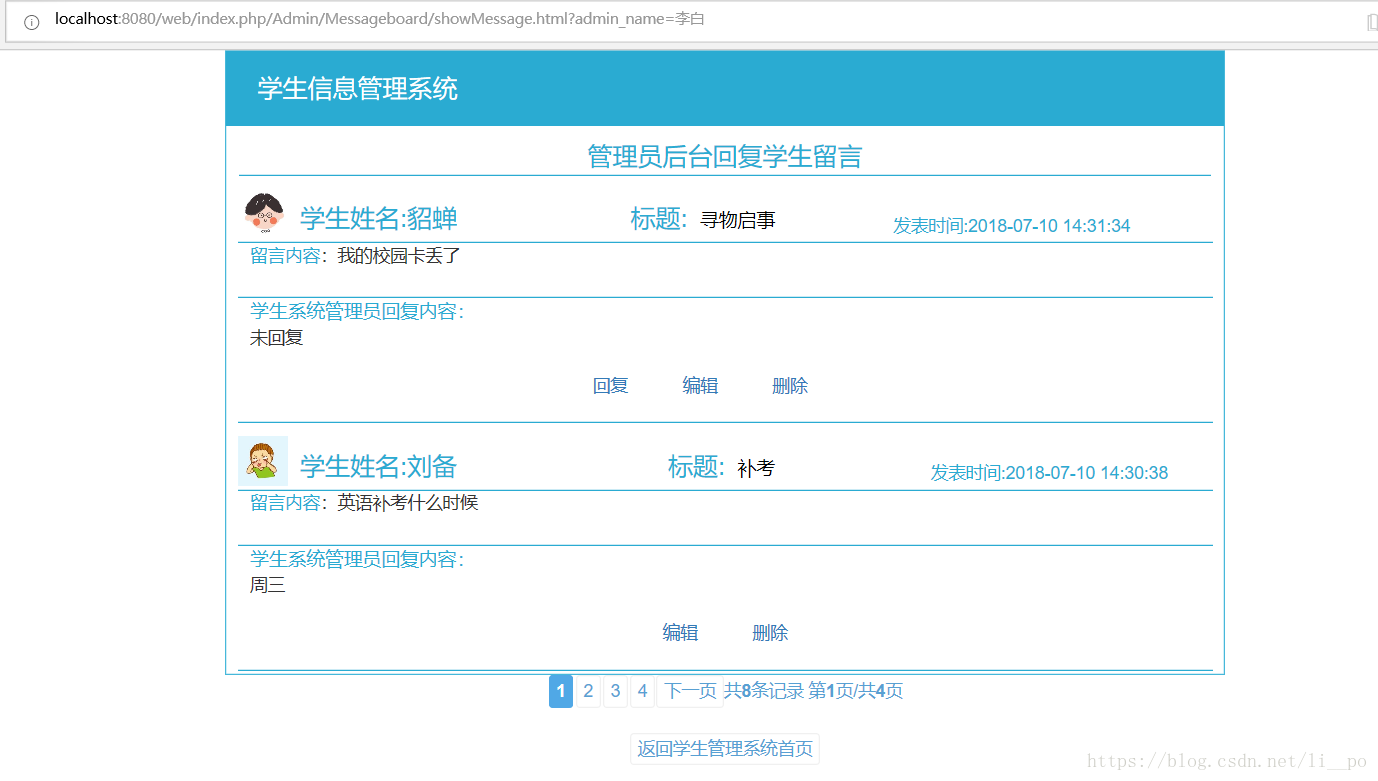The width and height of the screenshot is (1378, 781).
Task: Click the 第1页/共4页 page indicator
Action: (x=856, y=691)
